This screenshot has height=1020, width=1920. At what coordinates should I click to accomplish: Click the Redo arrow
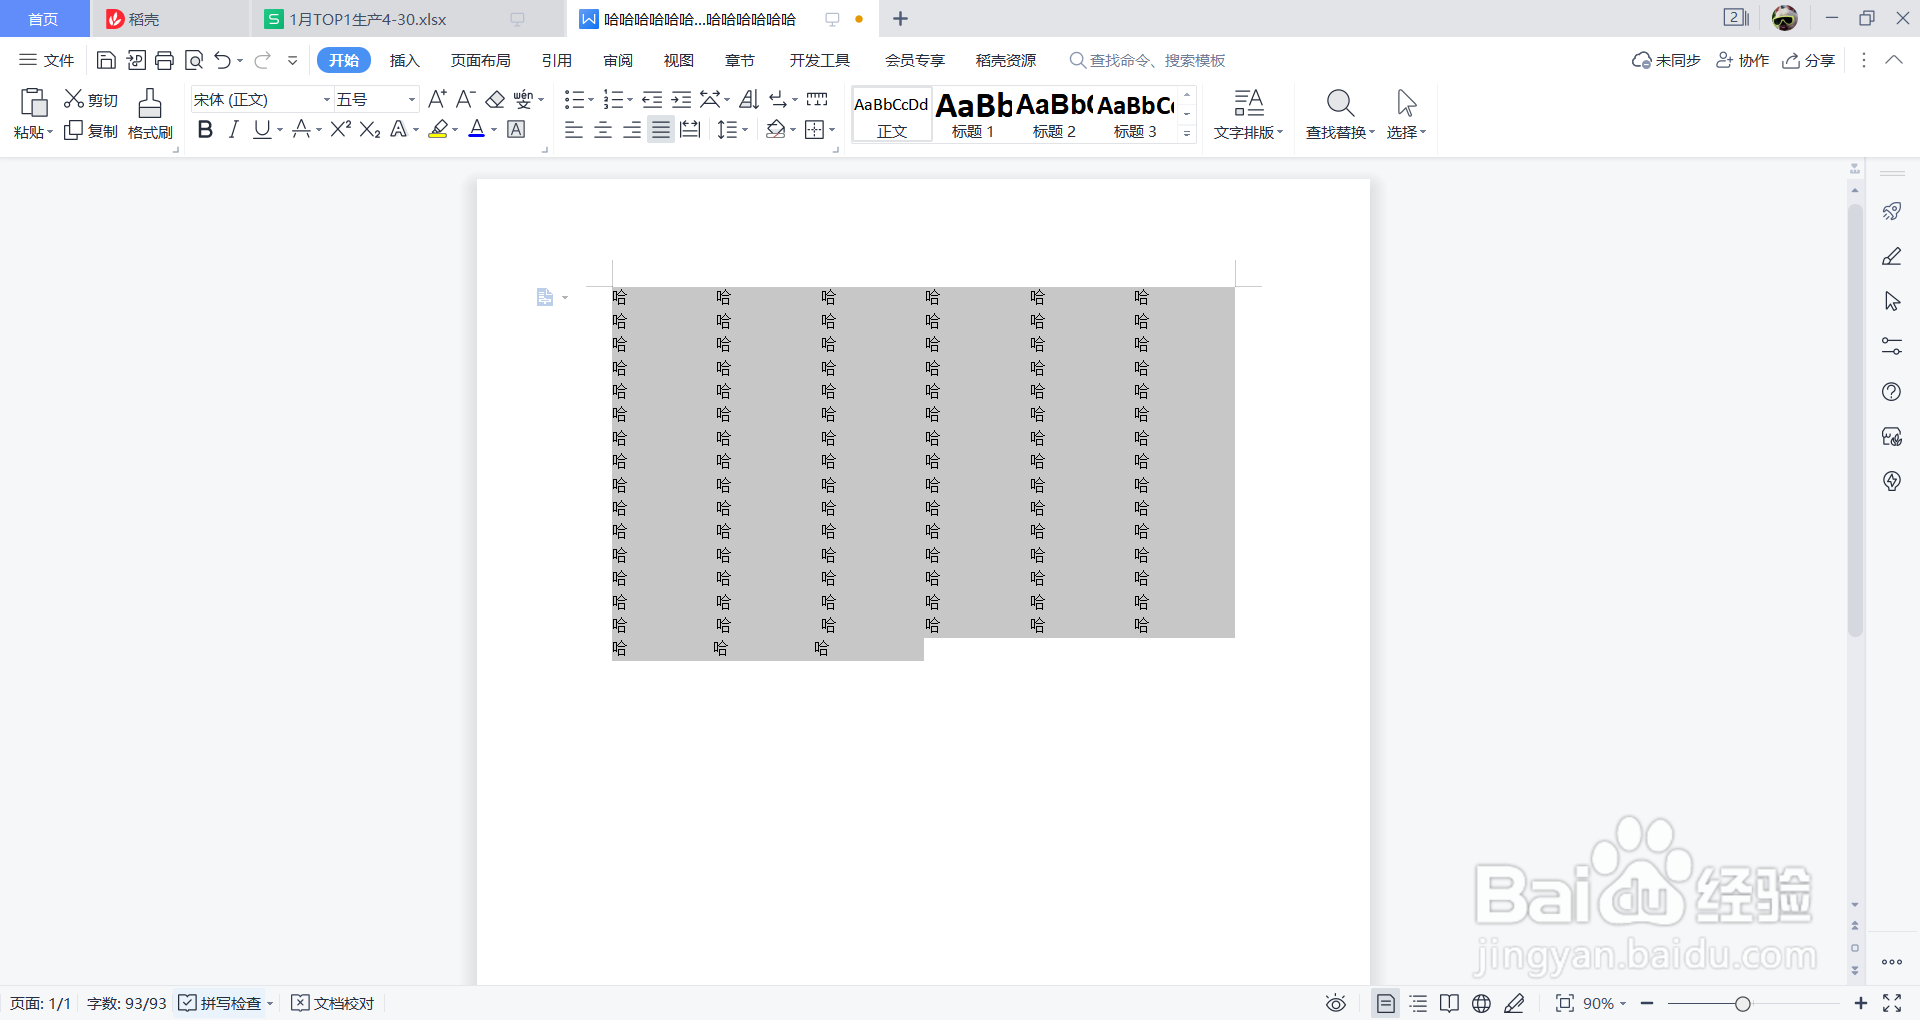262,60
